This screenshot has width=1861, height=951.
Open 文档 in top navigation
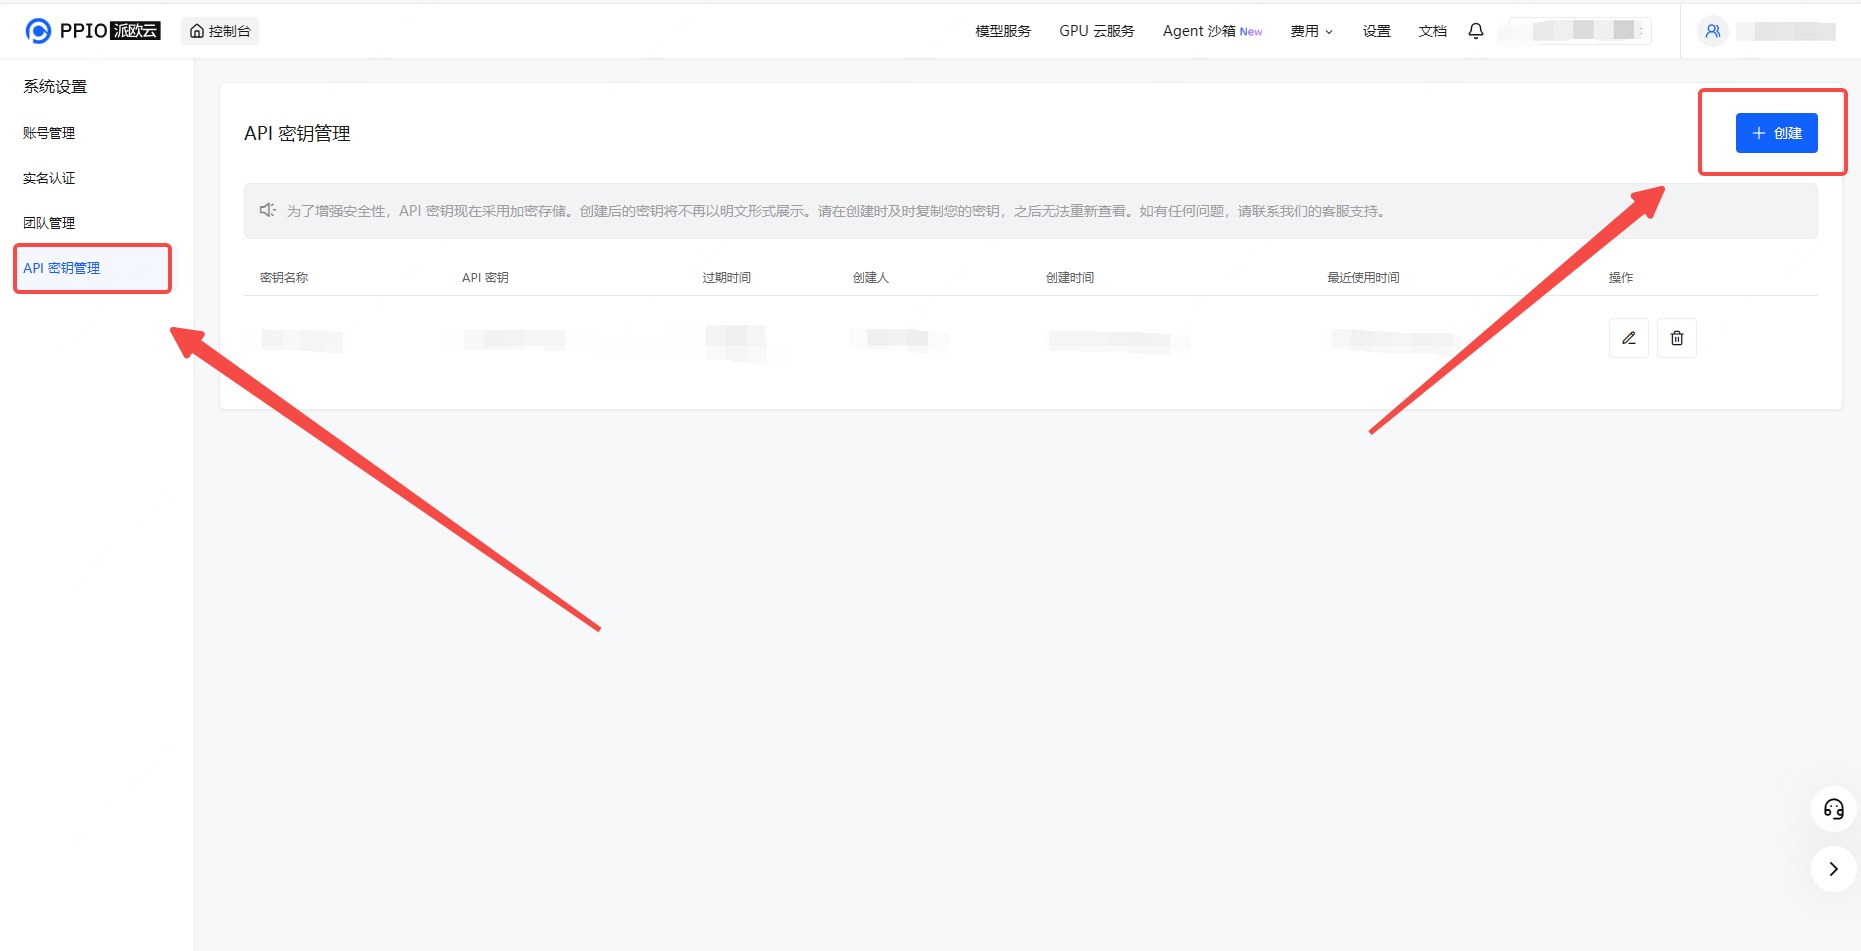tap(1432, 31)
